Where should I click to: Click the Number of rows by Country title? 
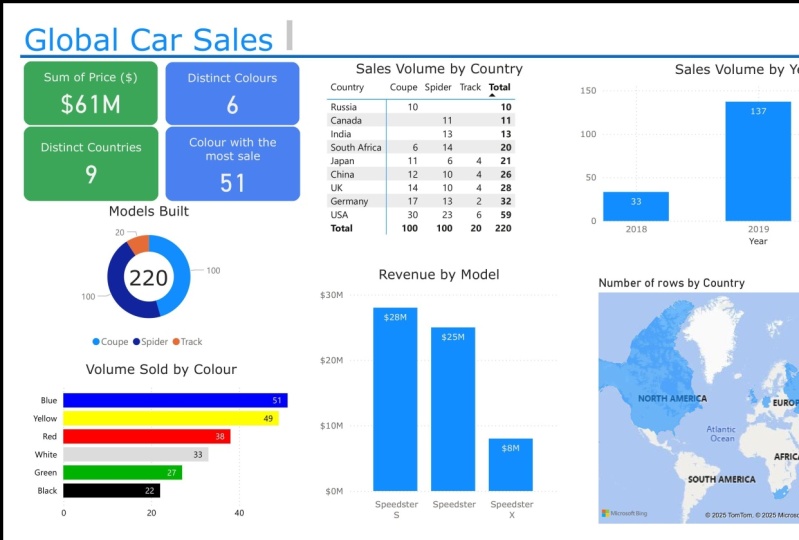672,283
